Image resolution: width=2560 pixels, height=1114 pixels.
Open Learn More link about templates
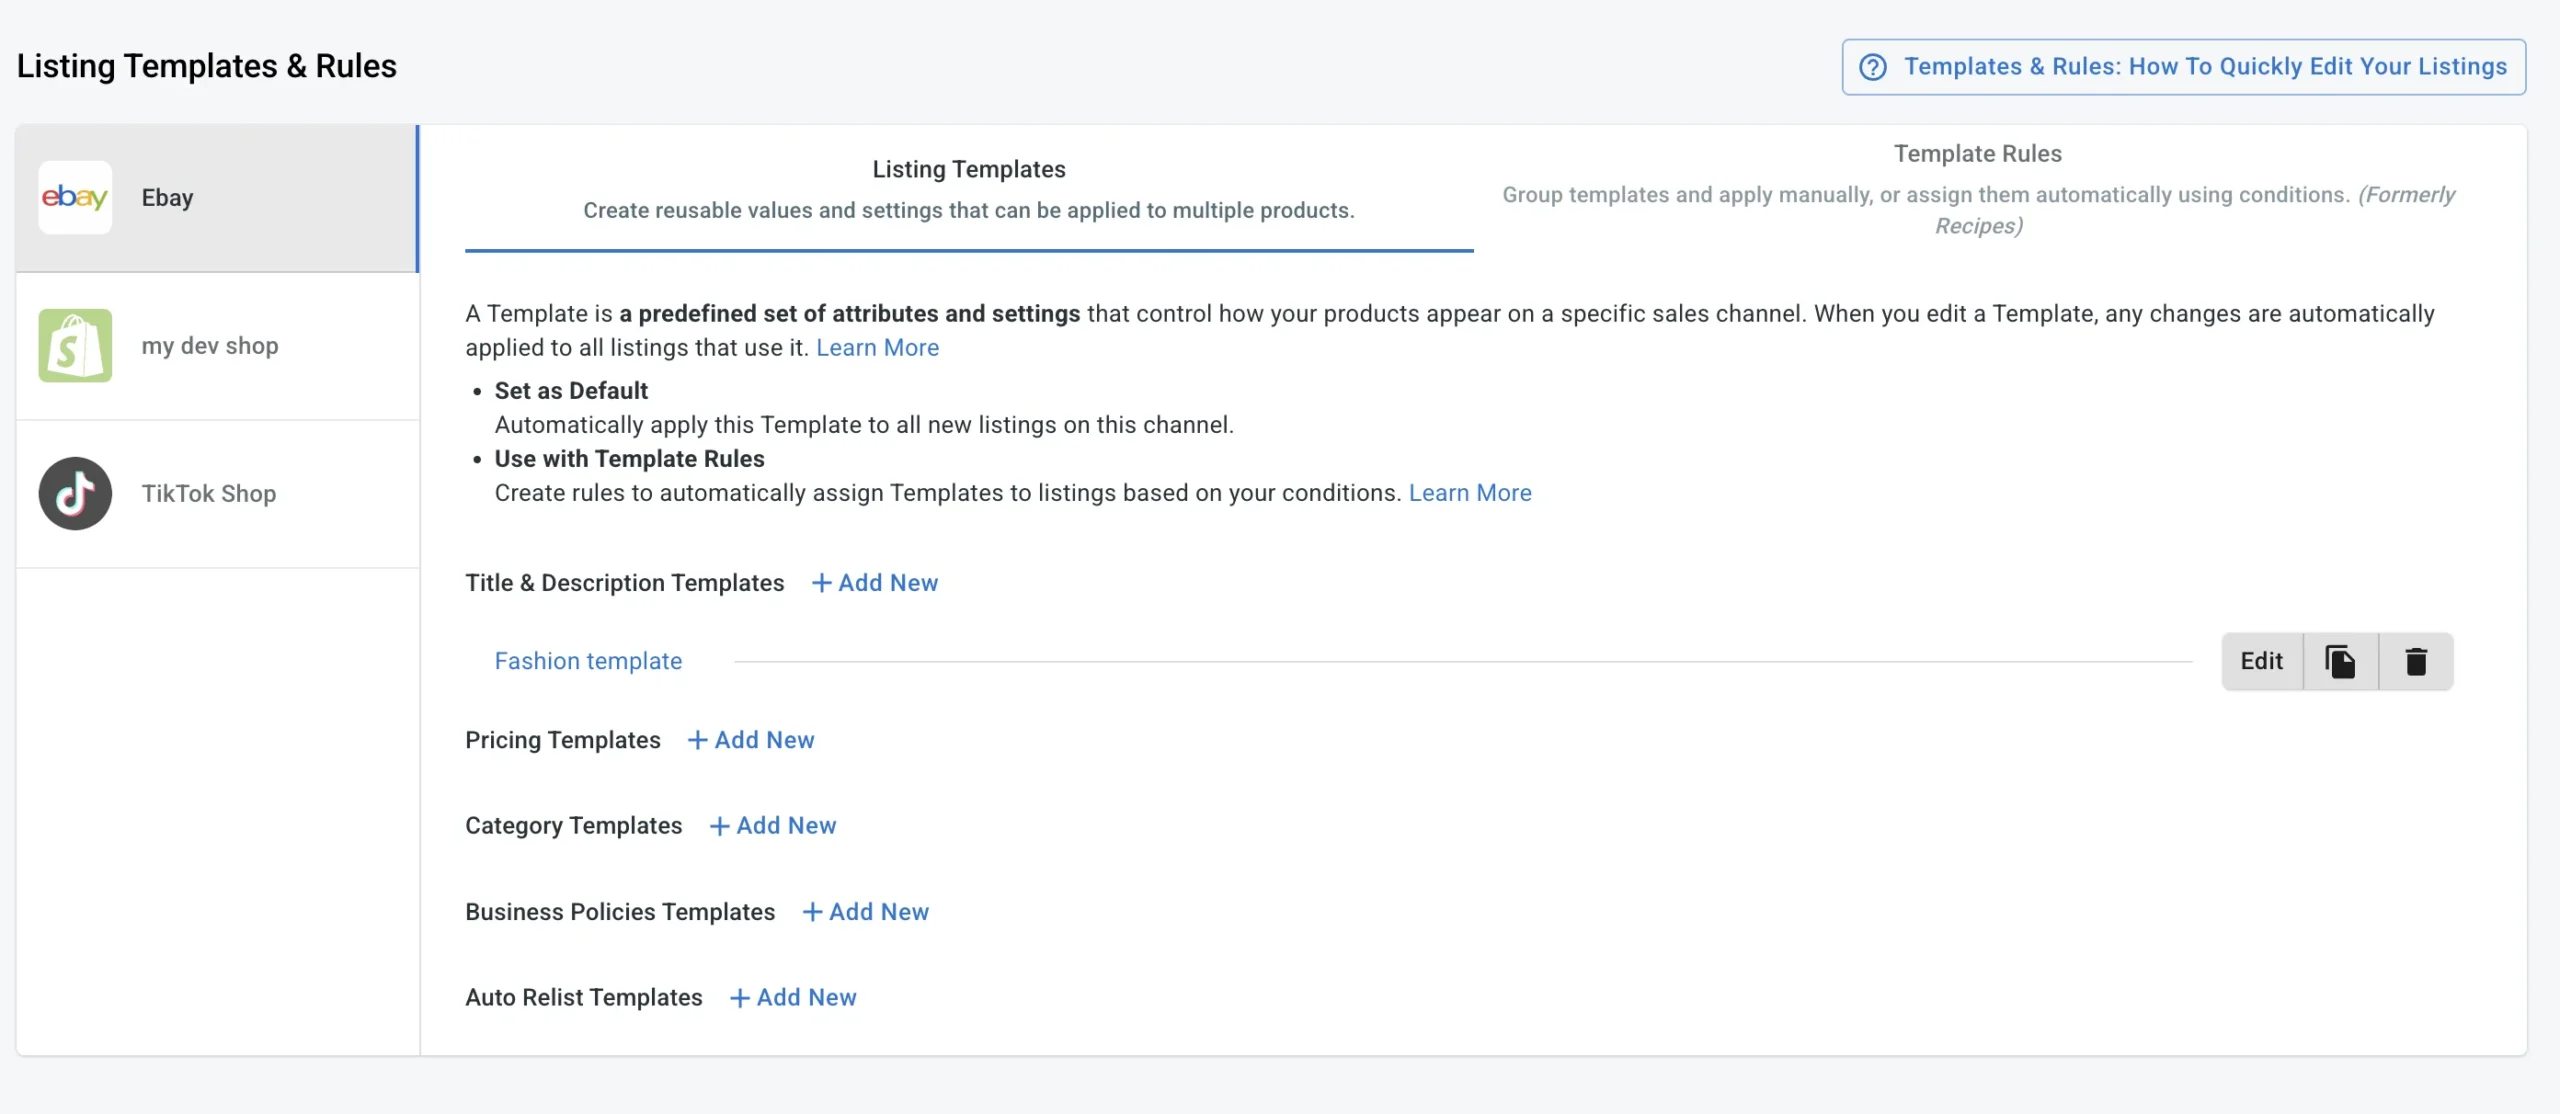877,348
